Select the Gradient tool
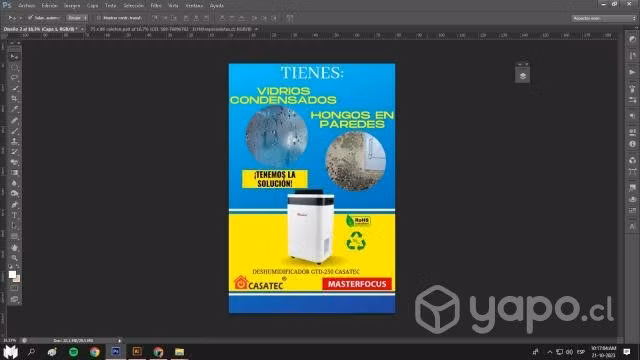 point(14,173)
